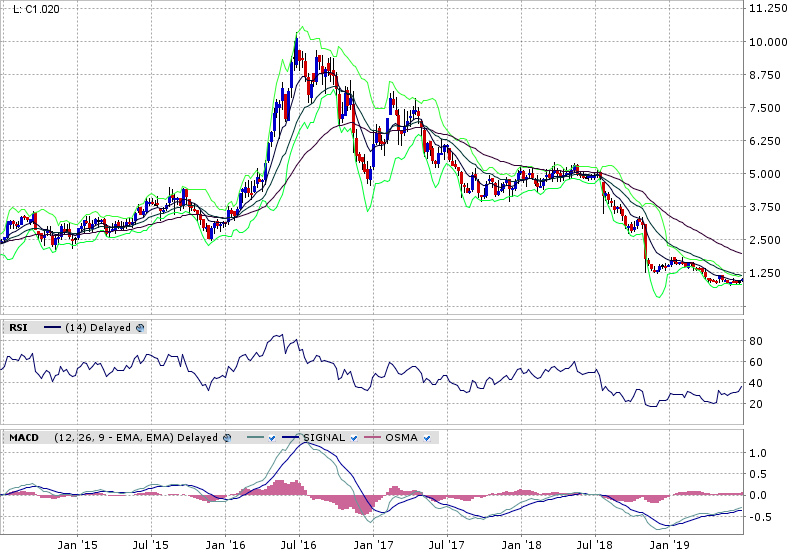The height and width of the screenshot is (559, 796).
Task: Click the RSI axis value 60
Action: point(756,362)
